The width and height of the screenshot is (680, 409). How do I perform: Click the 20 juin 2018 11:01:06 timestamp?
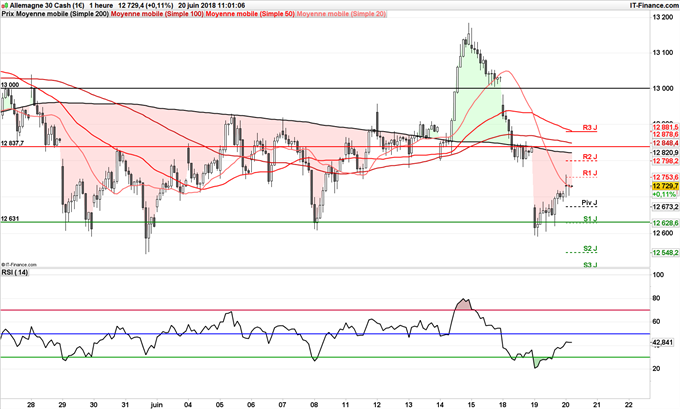click(x=211, y=6)
